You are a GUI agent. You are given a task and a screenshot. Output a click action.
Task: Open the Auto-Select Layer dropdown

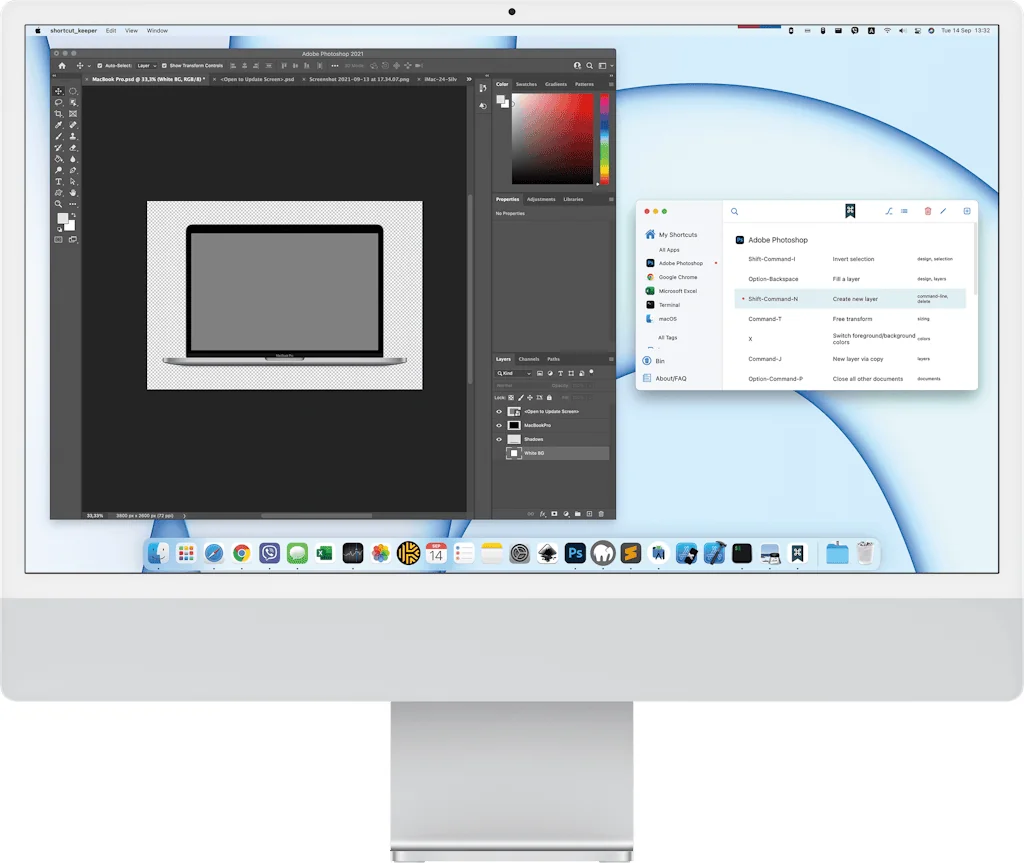(146, 66)
